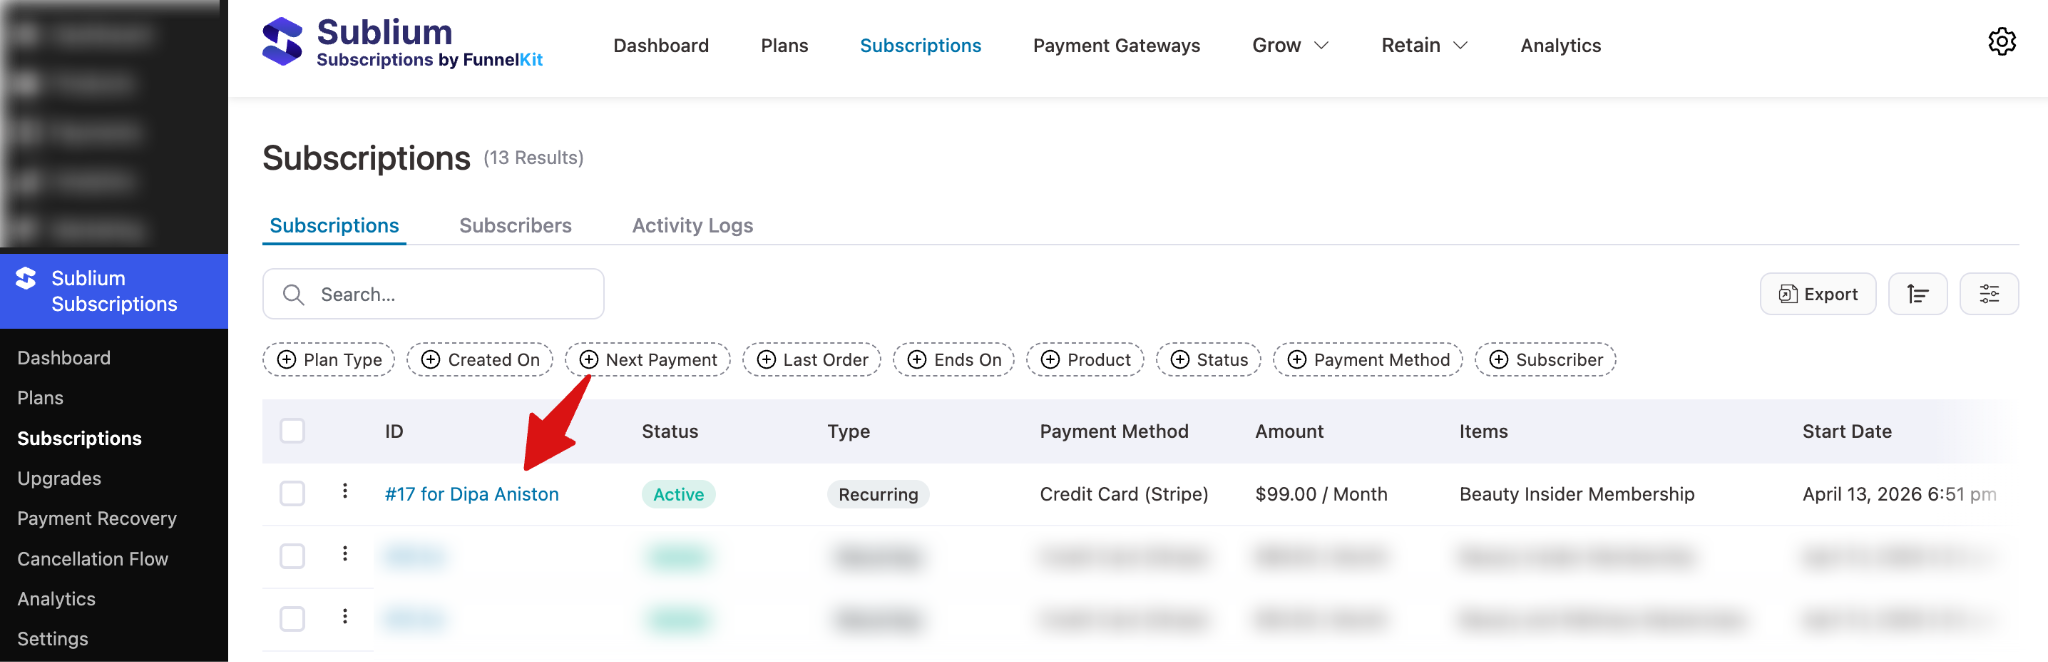Viewport: 2048px width, 662px height.
Task: Click the Items column header
Action: [1483, 431]
